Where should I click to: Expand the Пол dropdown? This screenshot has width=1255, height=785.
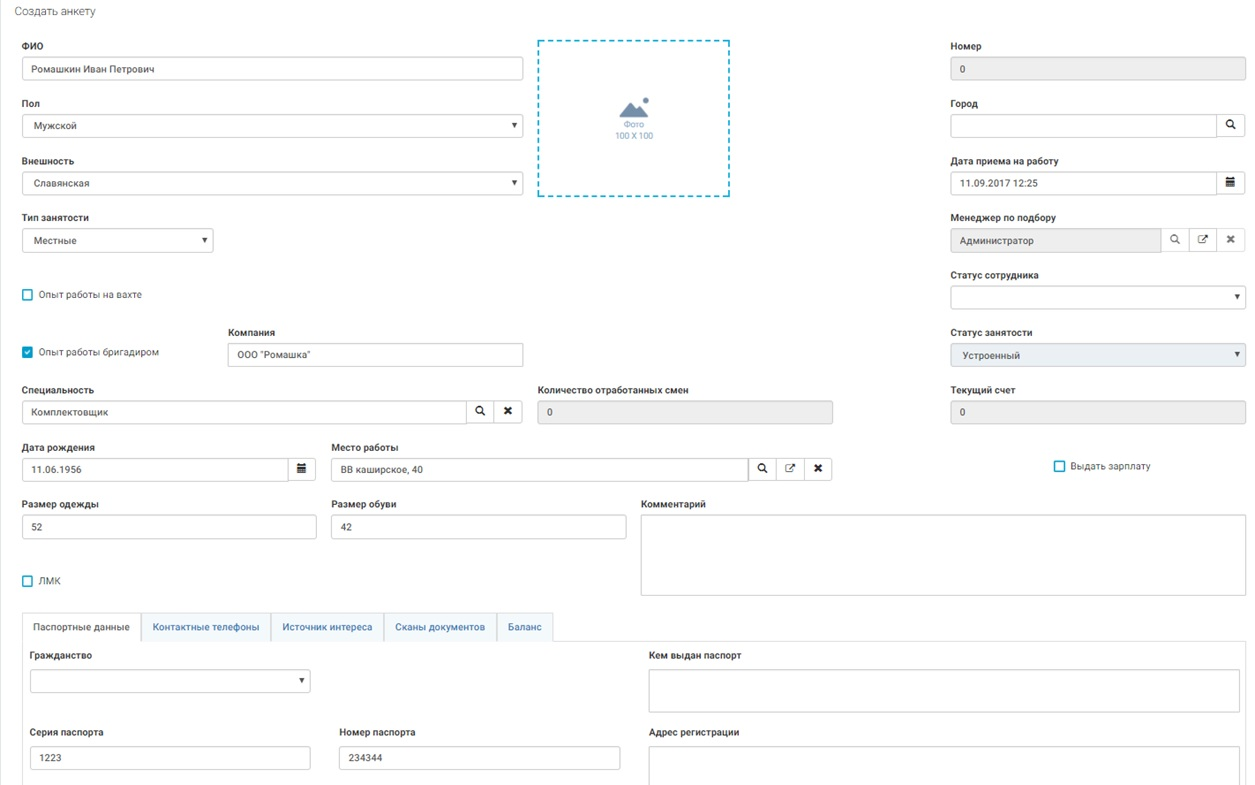pos(272,126)
